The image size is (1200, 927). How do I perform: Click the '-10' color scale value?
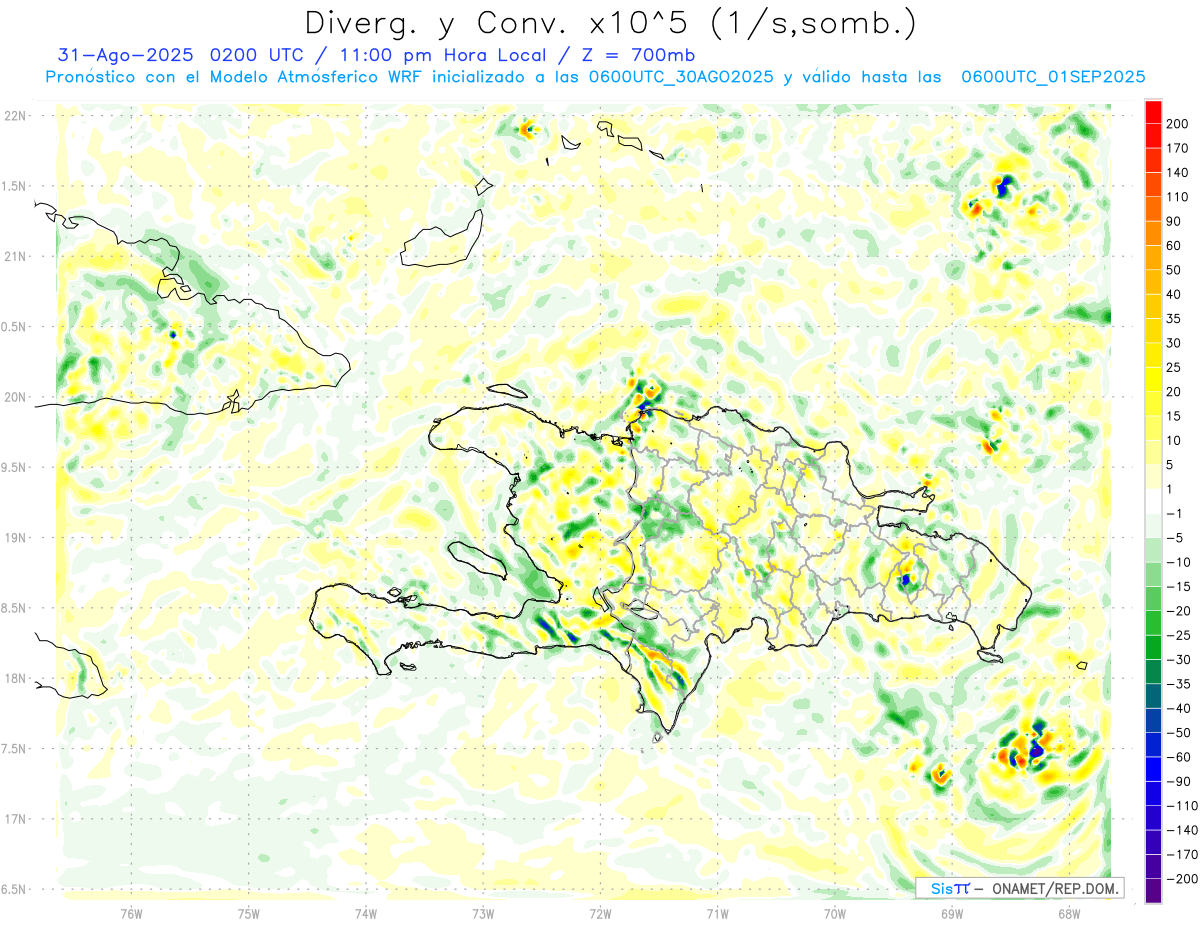[1181, 562]
